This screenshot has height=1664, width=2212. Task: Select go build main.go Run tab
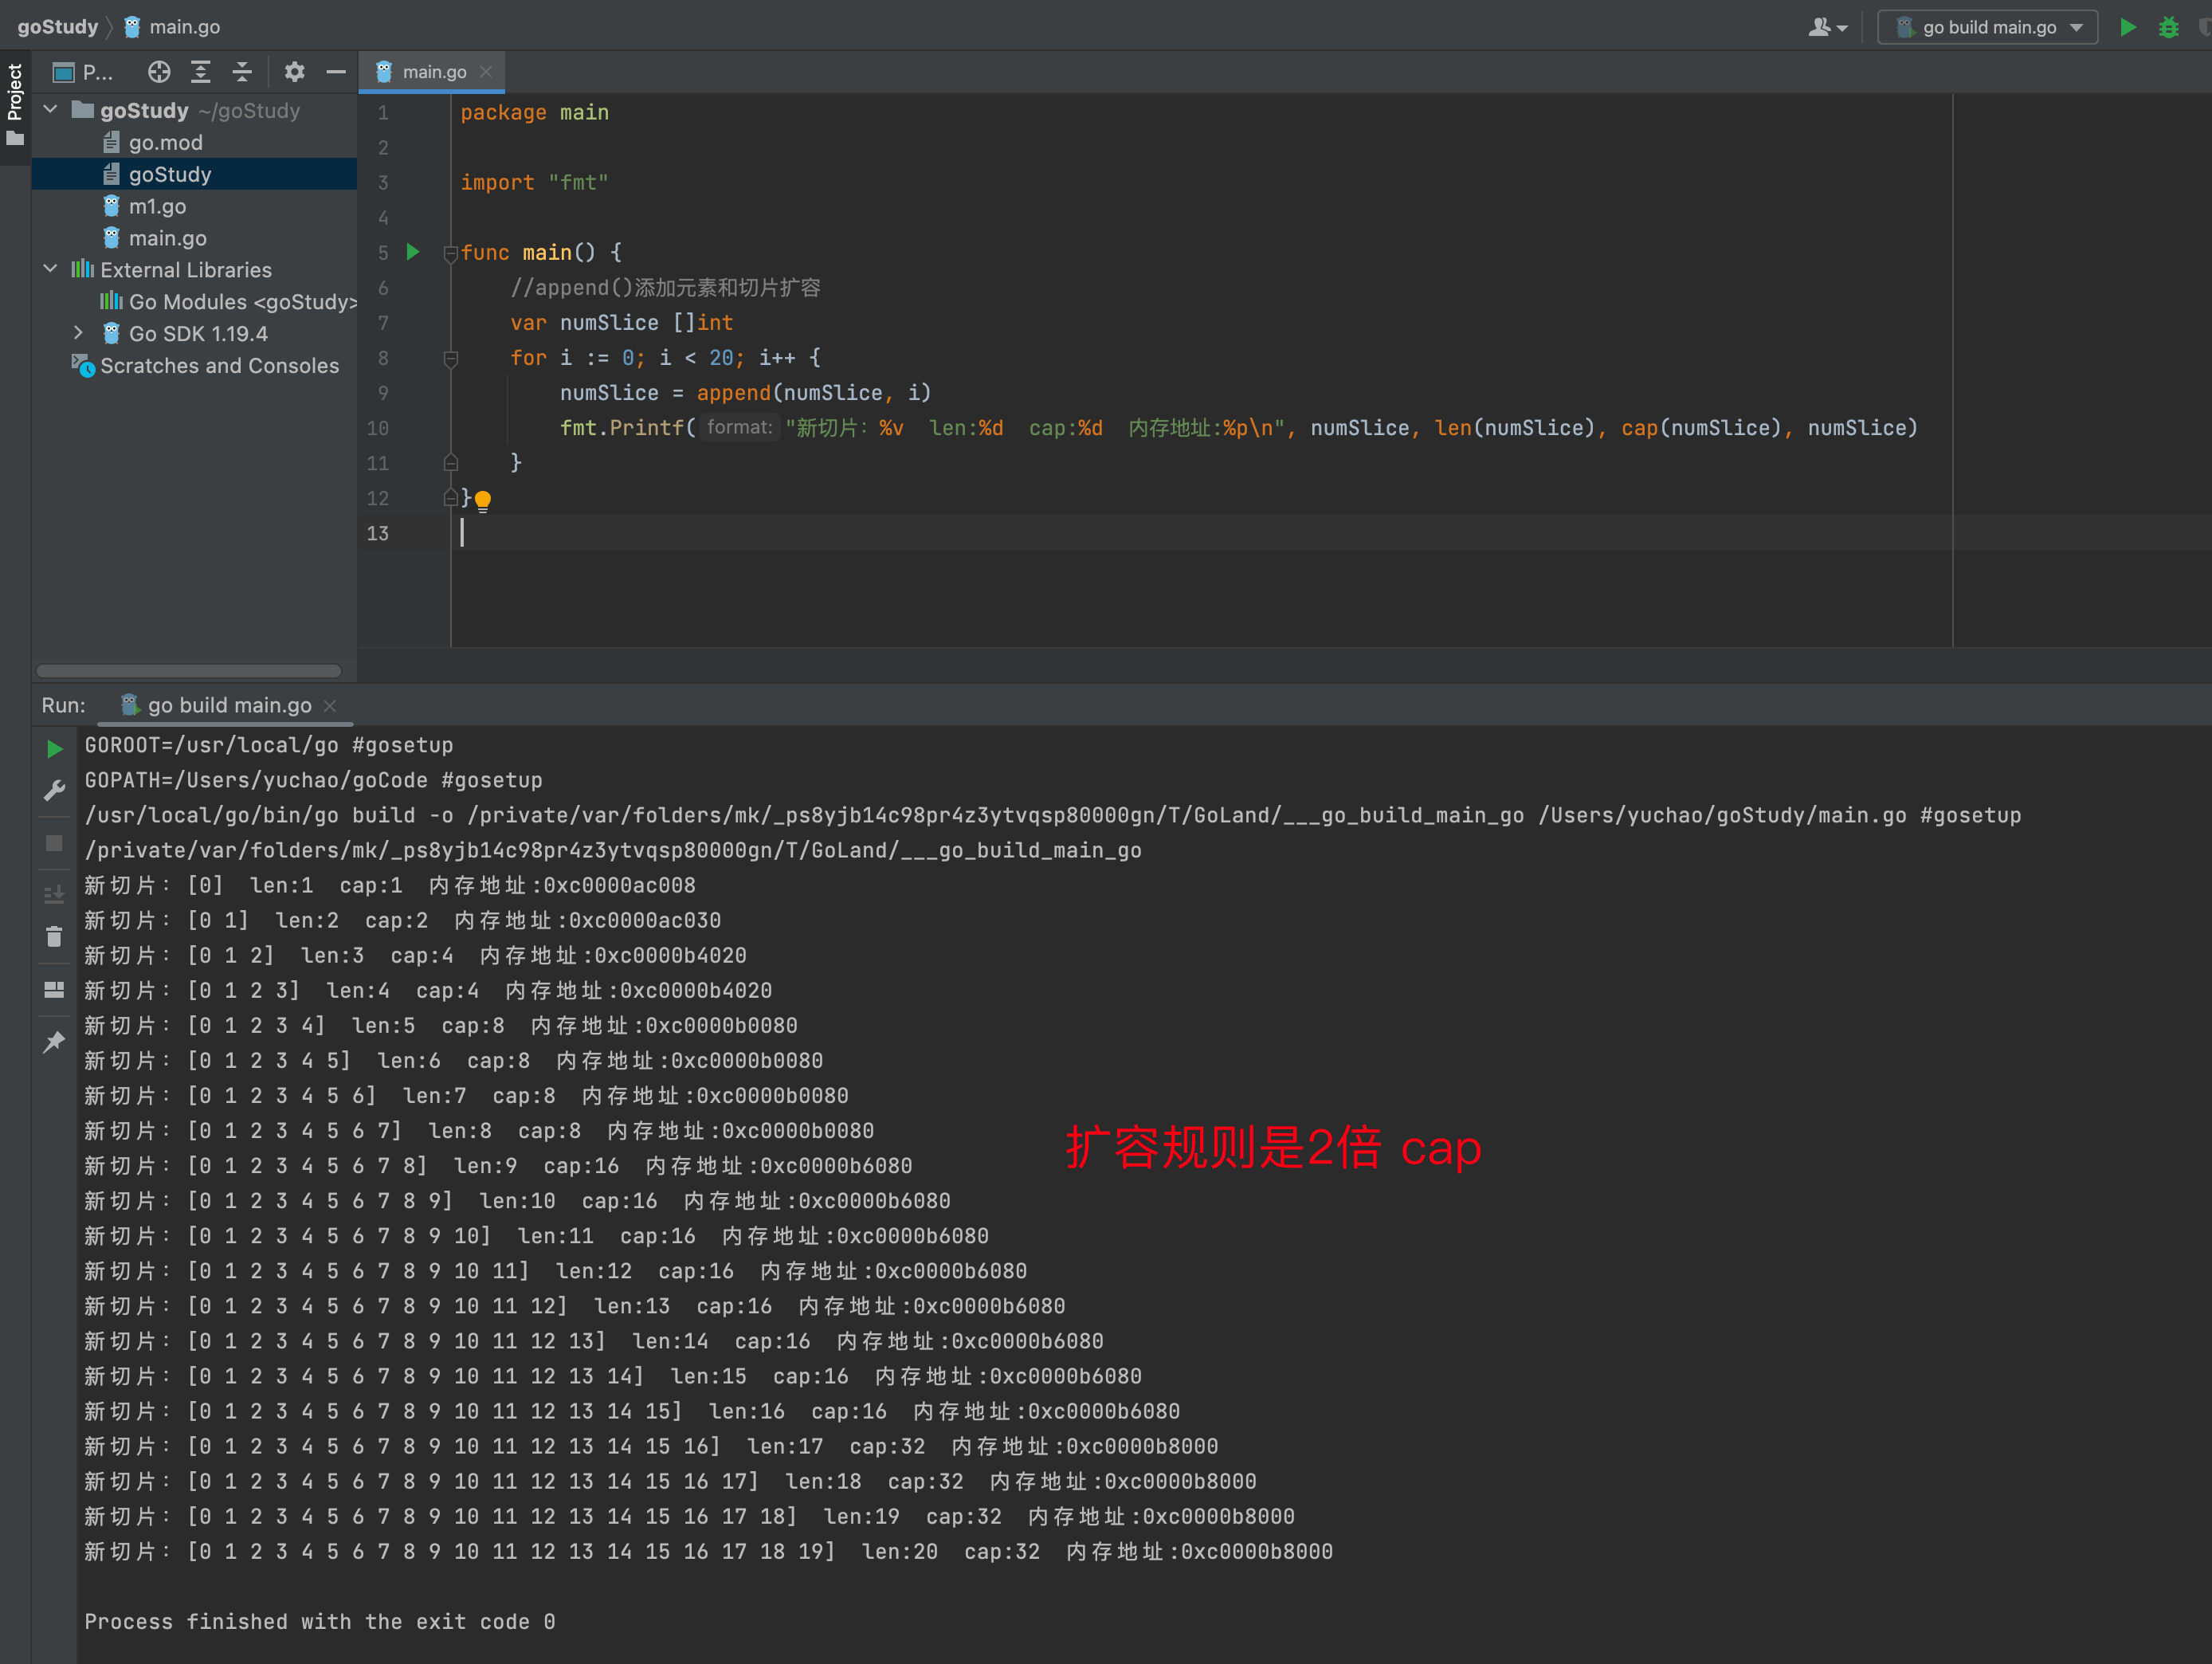pyautogui.click(x=228, y=705)
